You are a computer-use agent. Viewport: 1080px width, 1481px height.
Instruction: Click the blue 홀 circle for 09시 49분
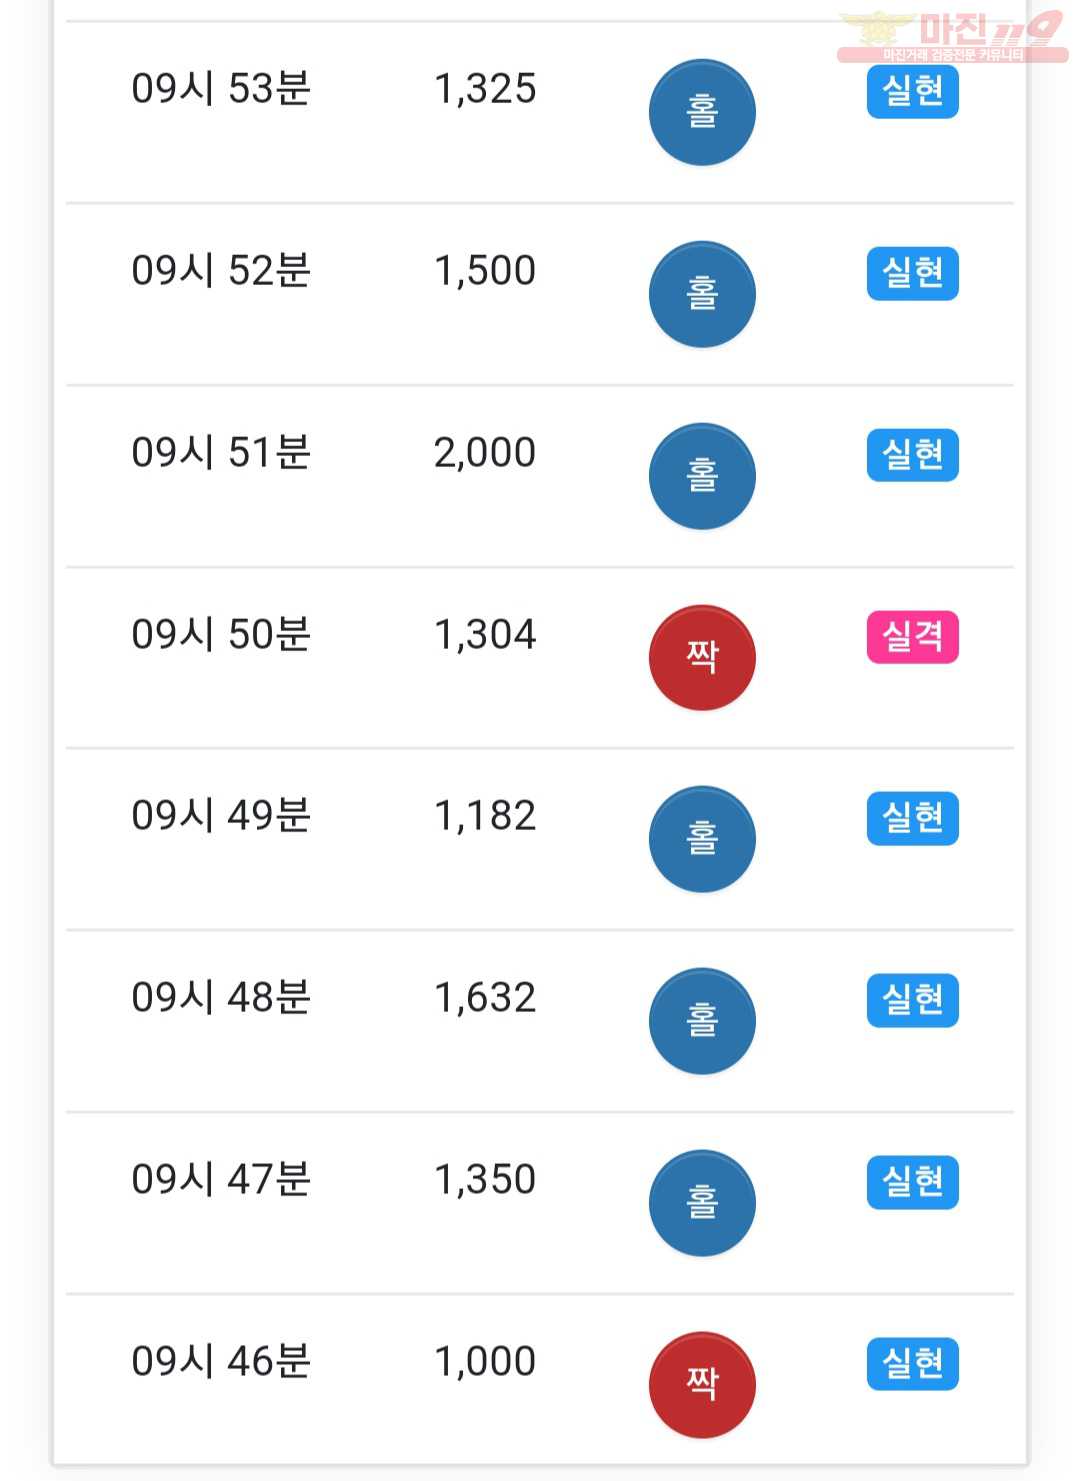point(702,839)
